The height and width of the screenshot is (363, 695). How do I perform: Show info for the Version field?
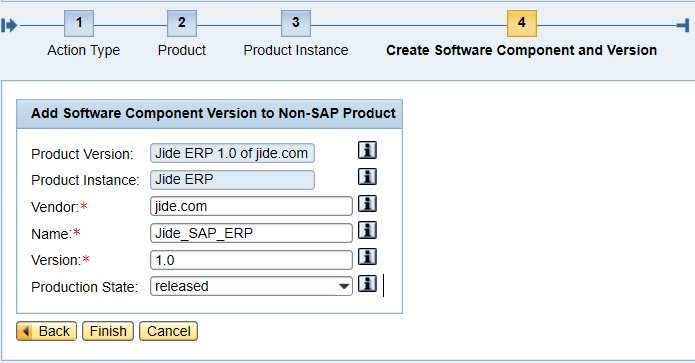367,257
